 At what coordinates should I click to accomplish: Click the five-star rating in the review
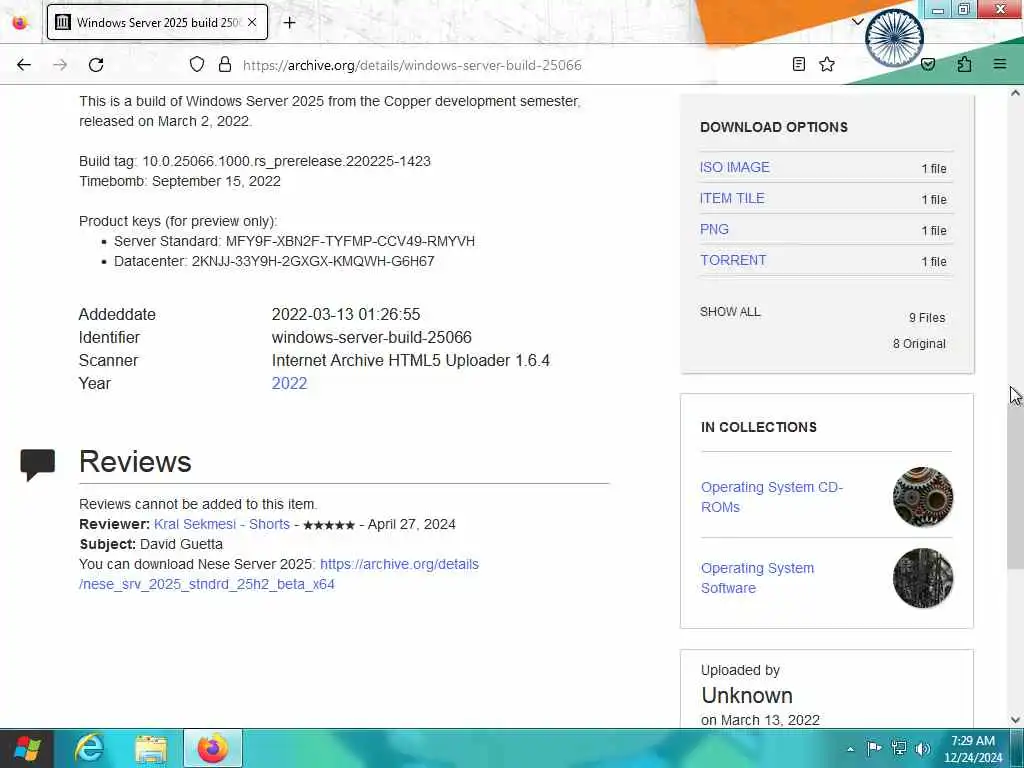[x=328, y=525]
